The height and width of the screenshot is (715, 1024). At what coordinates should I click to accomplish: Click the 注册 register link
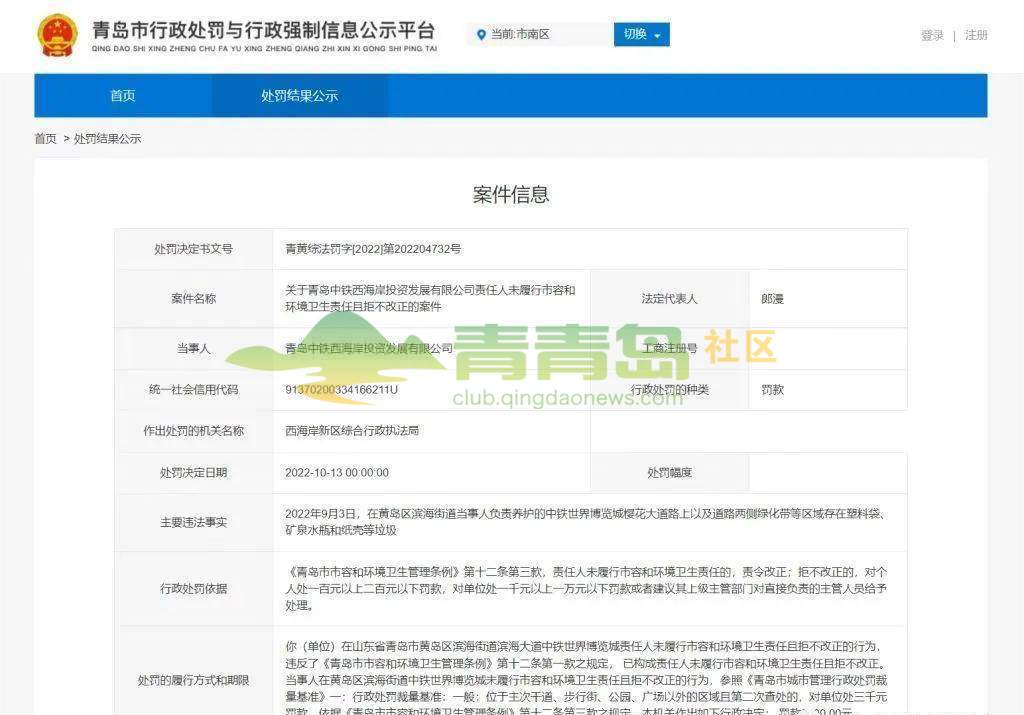click(976, 35)
